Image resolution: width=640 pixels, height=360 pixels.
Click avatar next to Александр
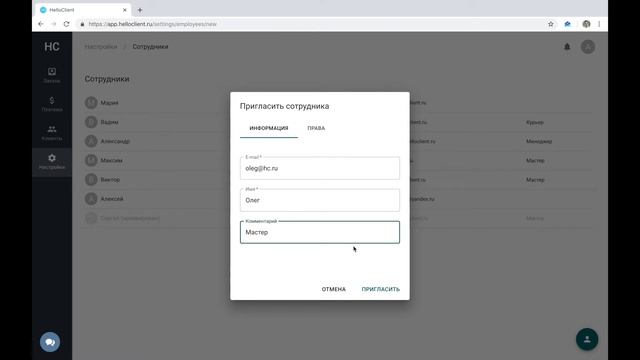pos(91,141)
